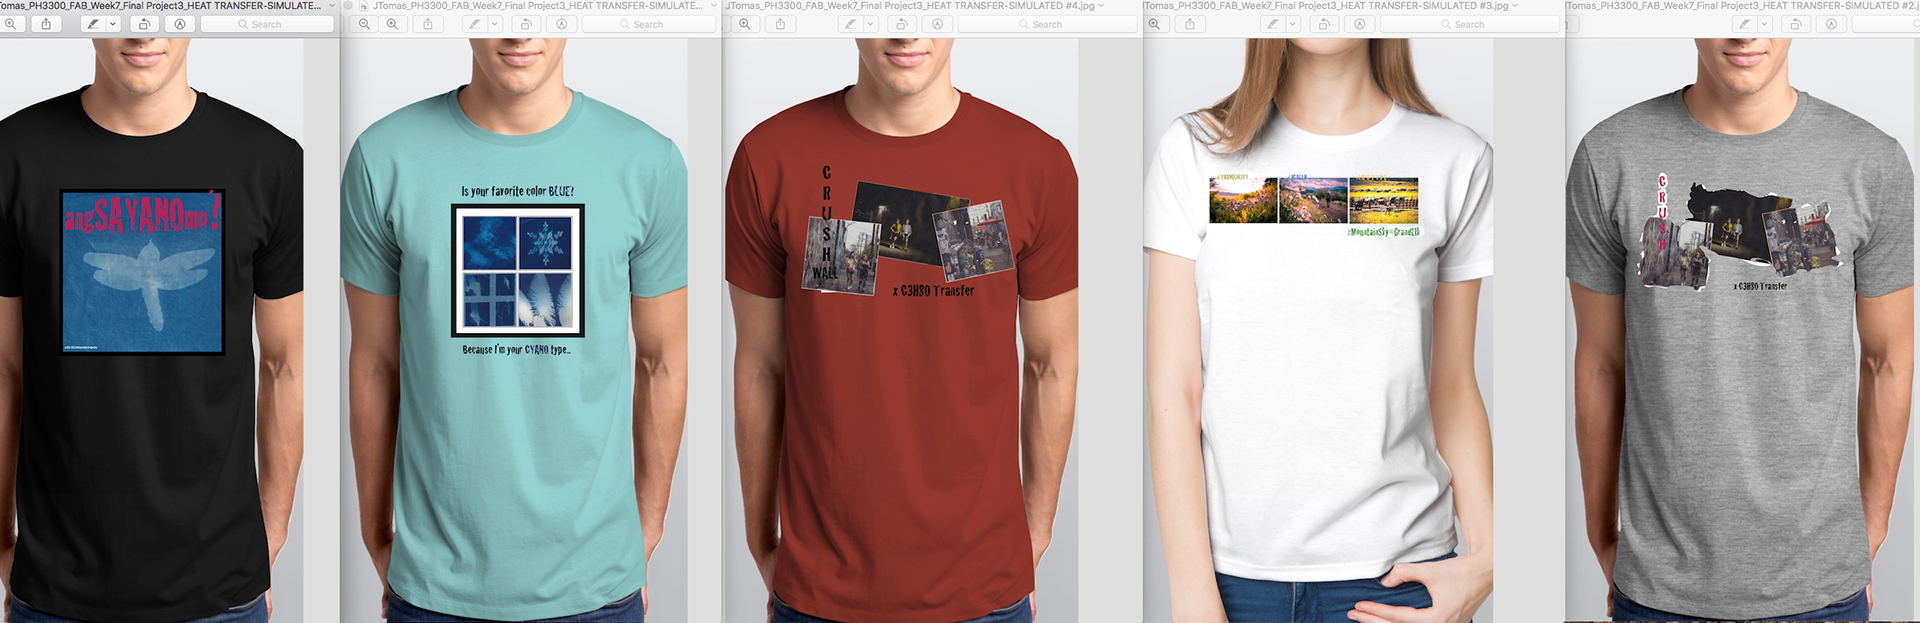1920x623 pixels.
Task: Rotate image in teal shirt window
Action: coord(526,24)
